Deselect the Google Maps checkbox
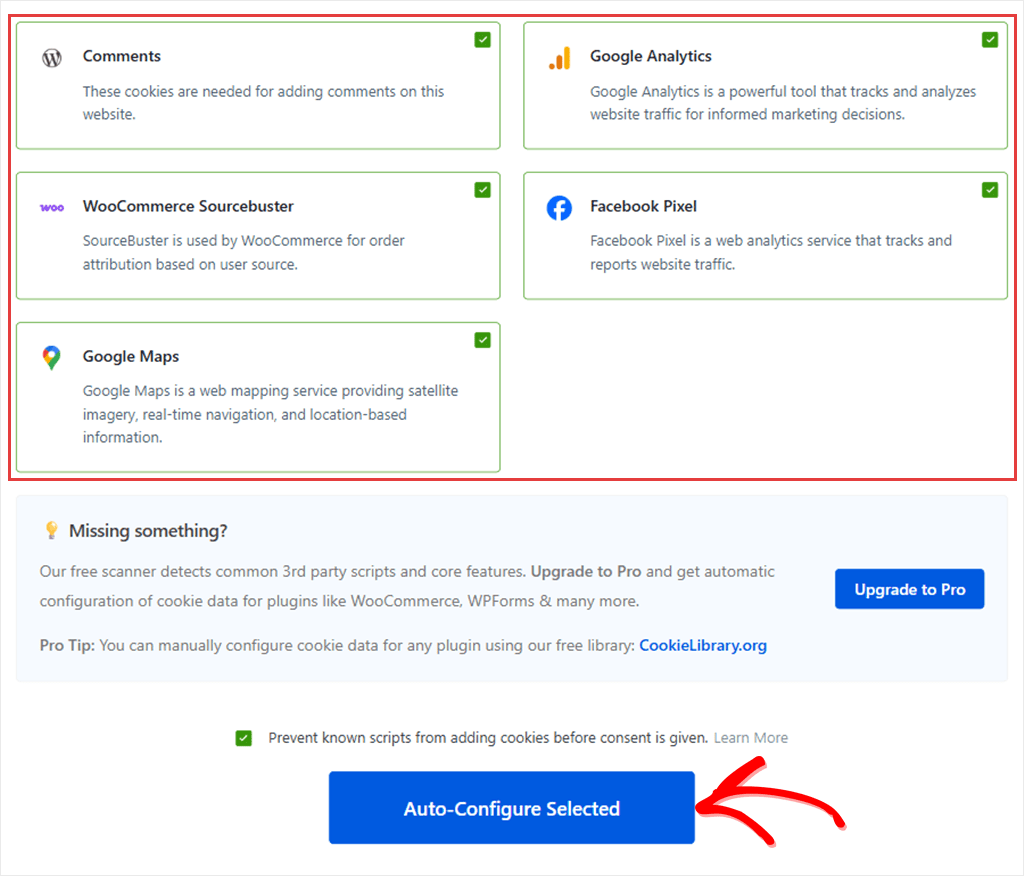Image resolution: width=1024 pixels, height=876 pixels. click(x=483, y=340)
